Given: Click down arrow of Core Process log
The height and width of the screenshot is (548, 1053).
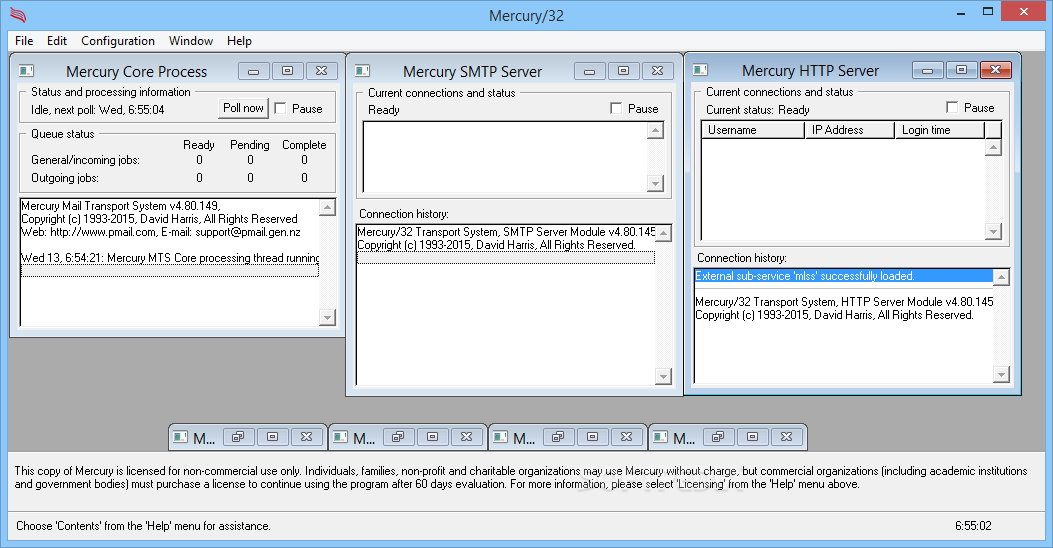Looking at the screenshot, I should (327, 317).
